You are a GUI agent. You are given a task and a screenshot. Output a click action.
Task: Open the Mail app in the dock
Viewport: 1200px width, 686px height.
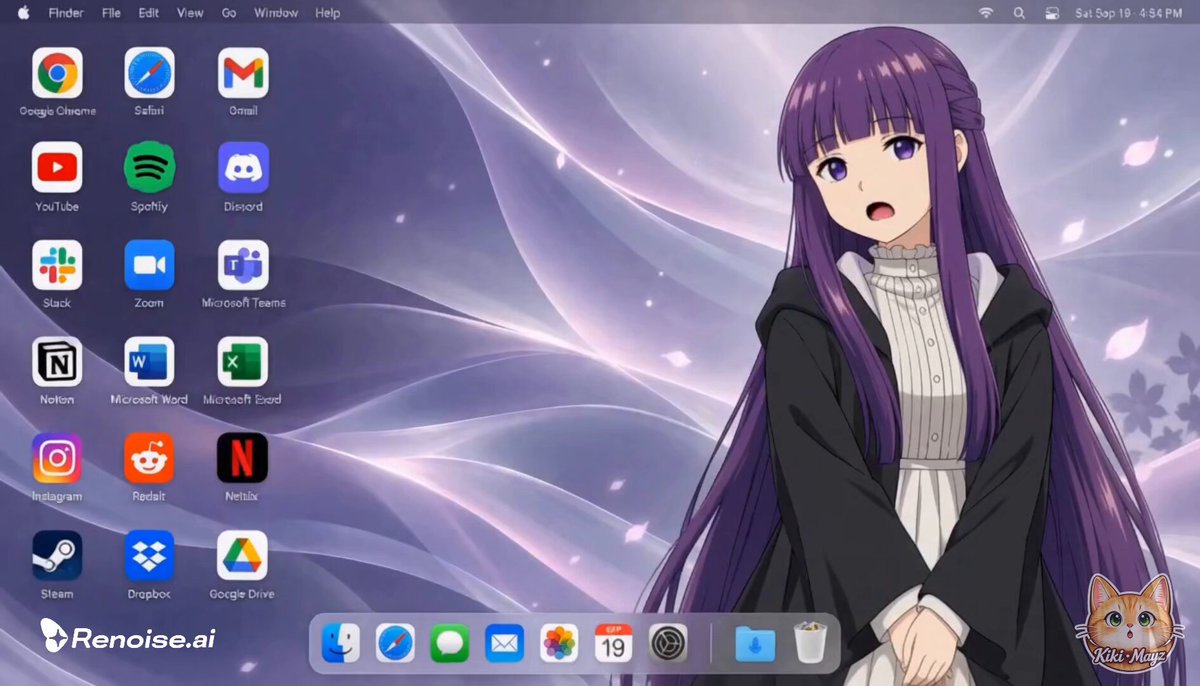[504, 643]
